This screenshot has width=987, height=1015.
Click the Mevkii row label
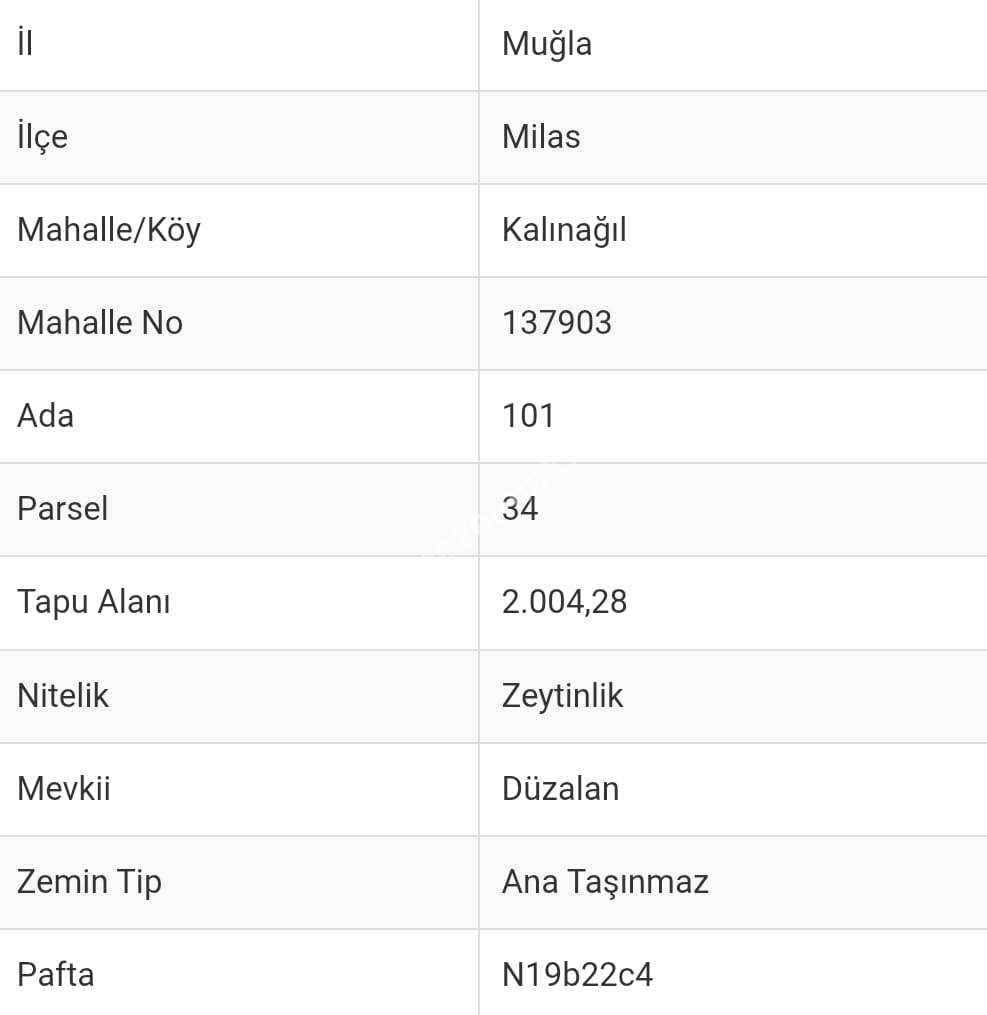(x=64, y=788)
